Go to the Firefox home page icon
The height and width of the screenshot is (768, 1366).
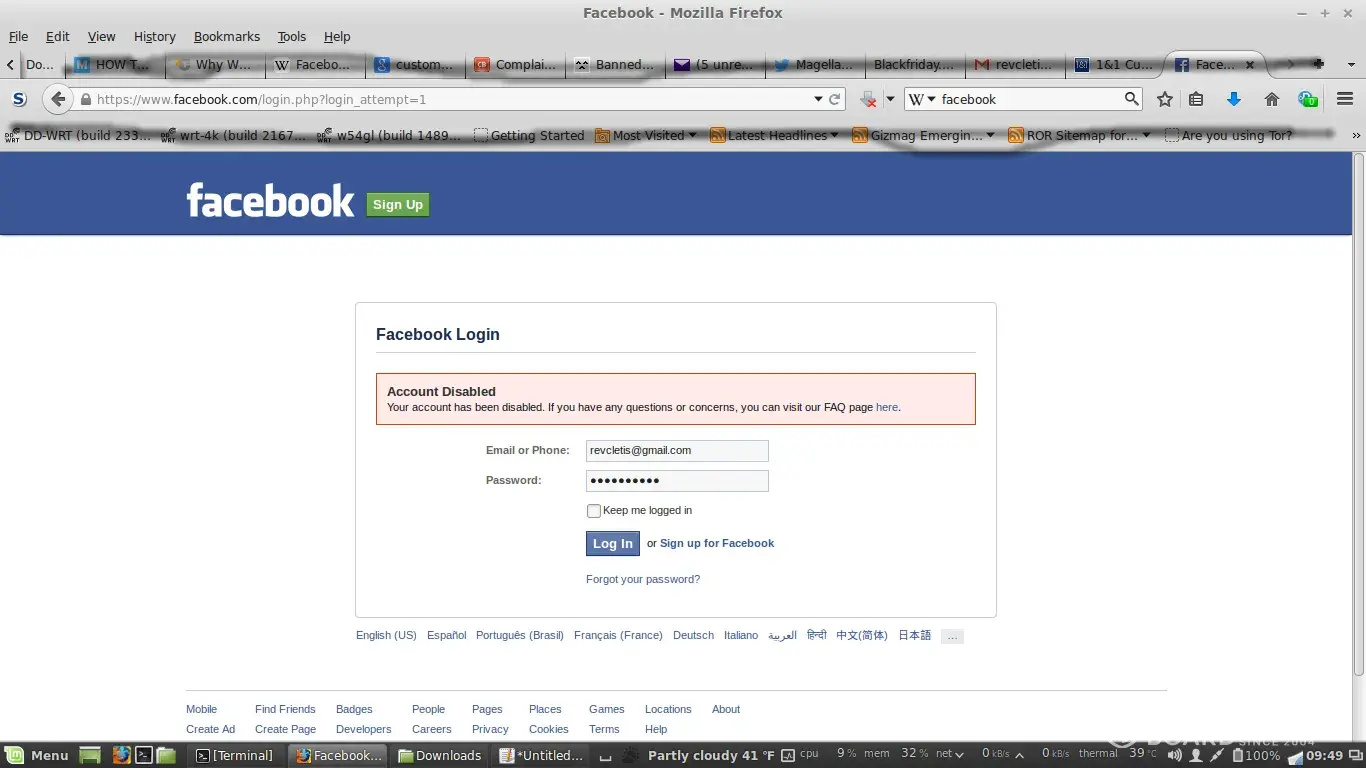point(1272,99)
